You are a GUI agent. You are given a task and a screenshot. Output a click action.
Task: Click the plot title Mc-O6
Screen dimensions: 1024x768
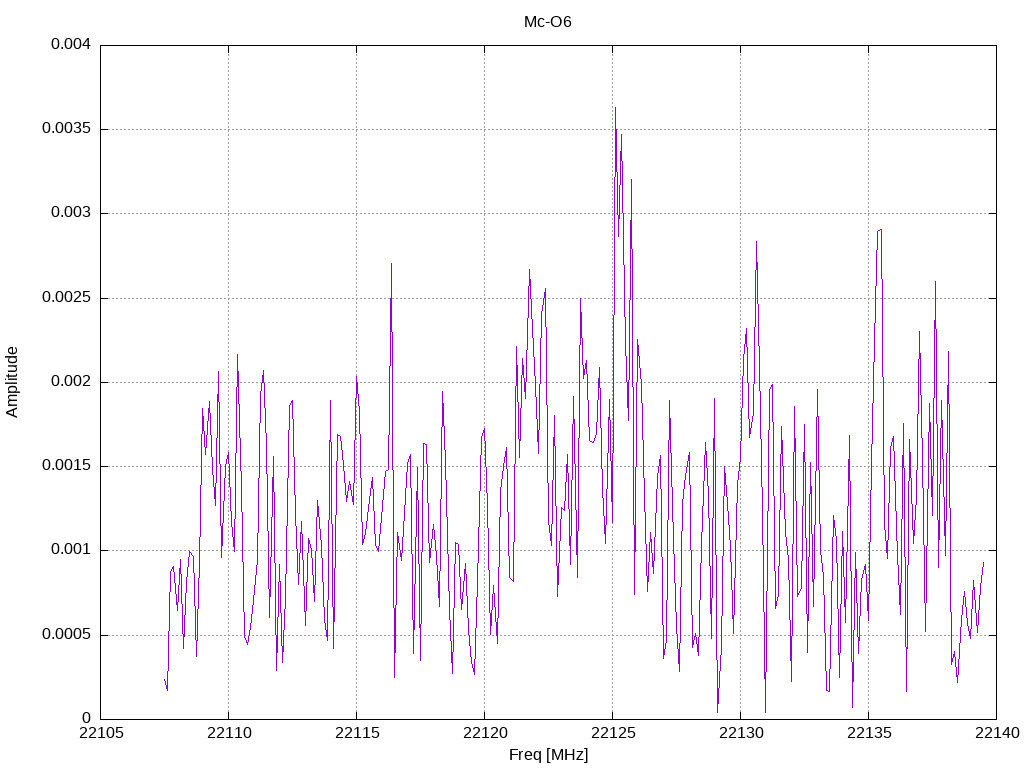click(547, 22)
